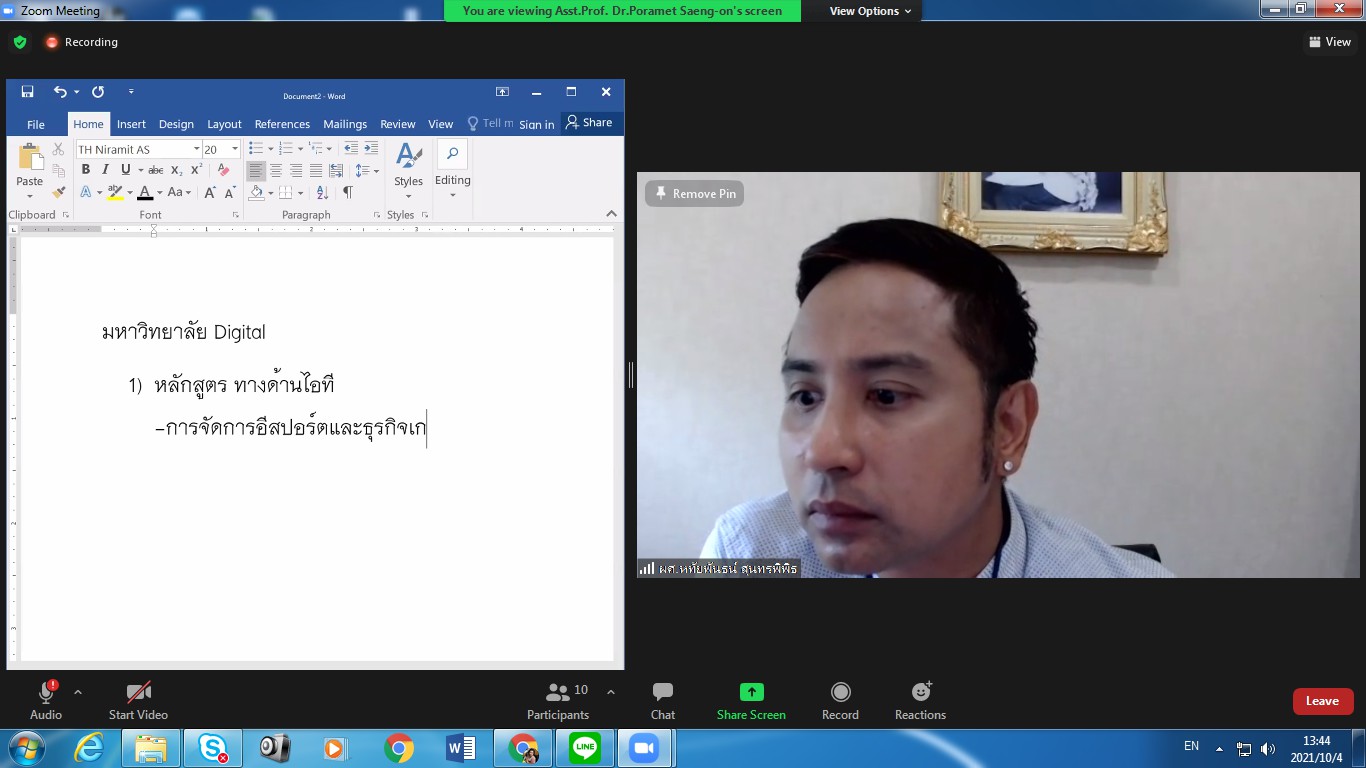Image resolution: width=1366 pixels, height=768 pixels.
Task: Click the yellow text highlight color button
Action: tap(115, 192)
